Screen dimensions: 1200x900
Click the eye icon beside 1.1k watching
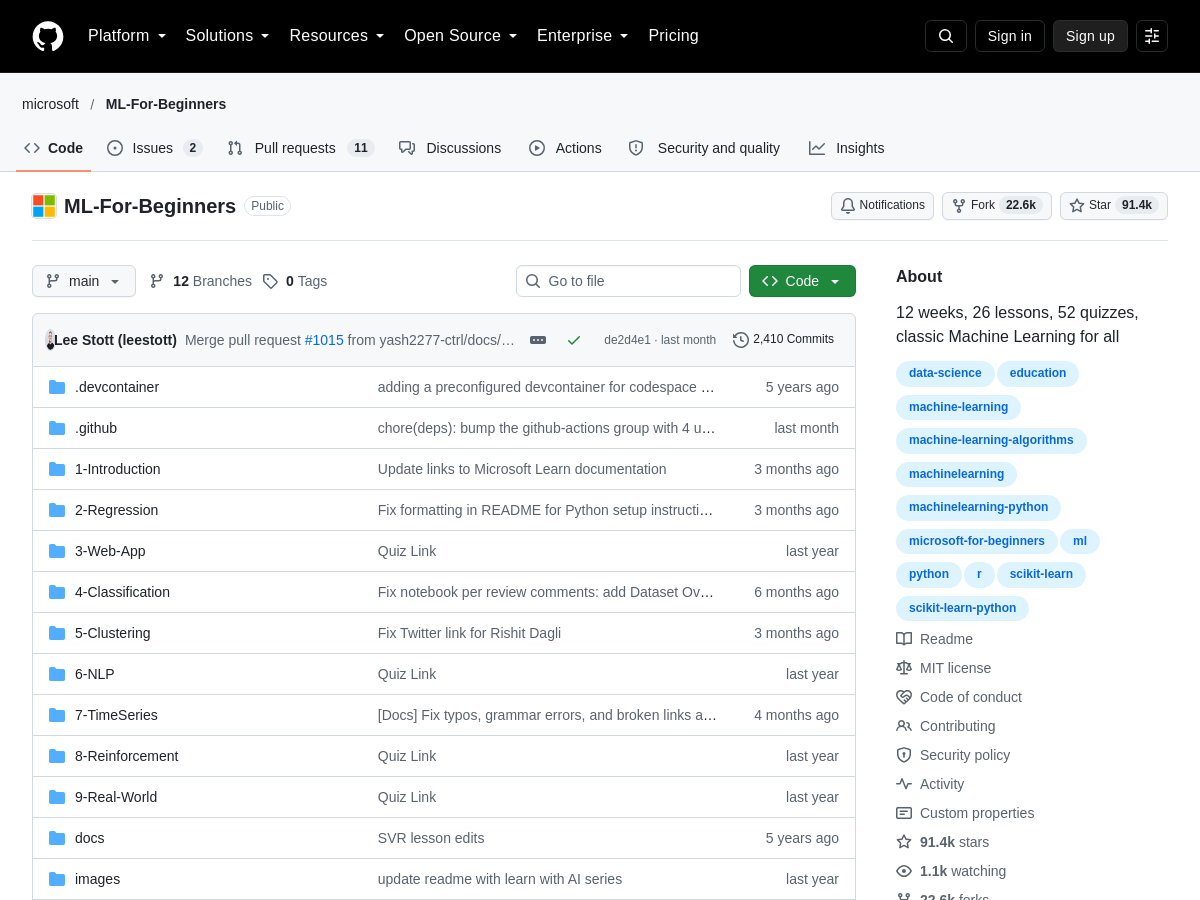coord(904,871)
